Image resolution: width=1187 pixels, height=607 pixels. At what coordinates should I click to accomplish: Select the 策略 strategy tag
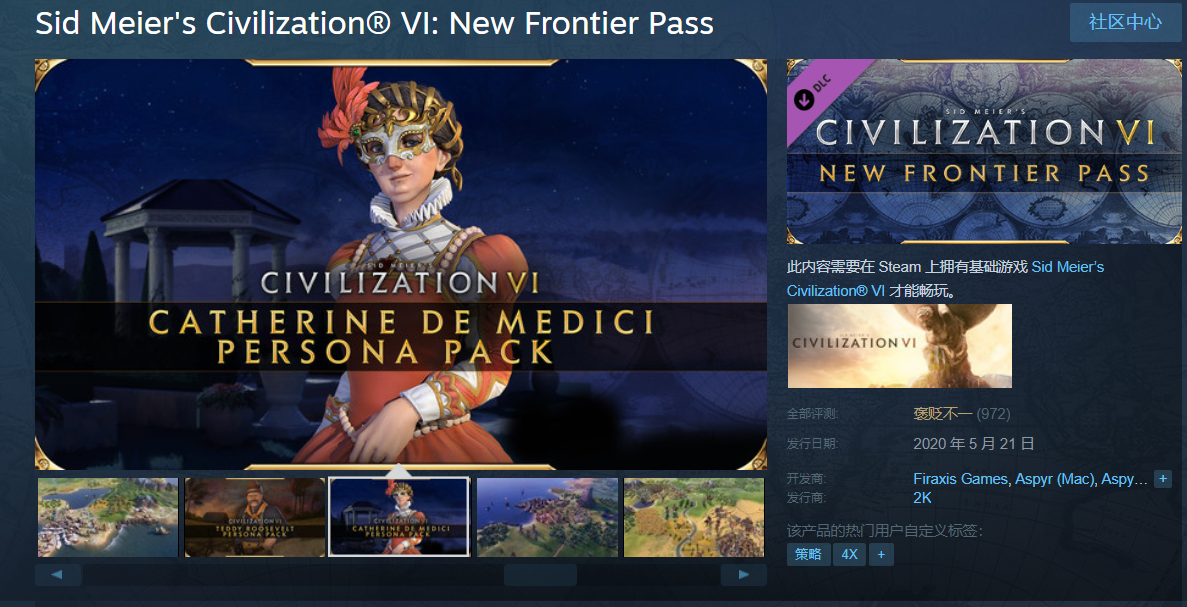(808, 555)
